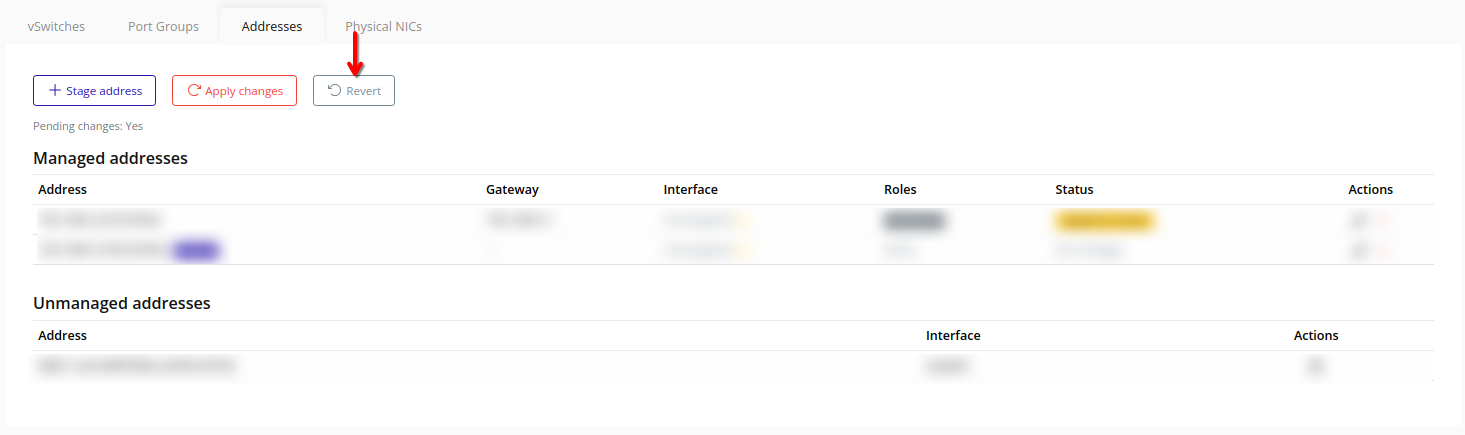1465x435 pixels.
Task: Click the grey edit icon in second managed row
Action: pyautogui.click(x=1358, y=251)
